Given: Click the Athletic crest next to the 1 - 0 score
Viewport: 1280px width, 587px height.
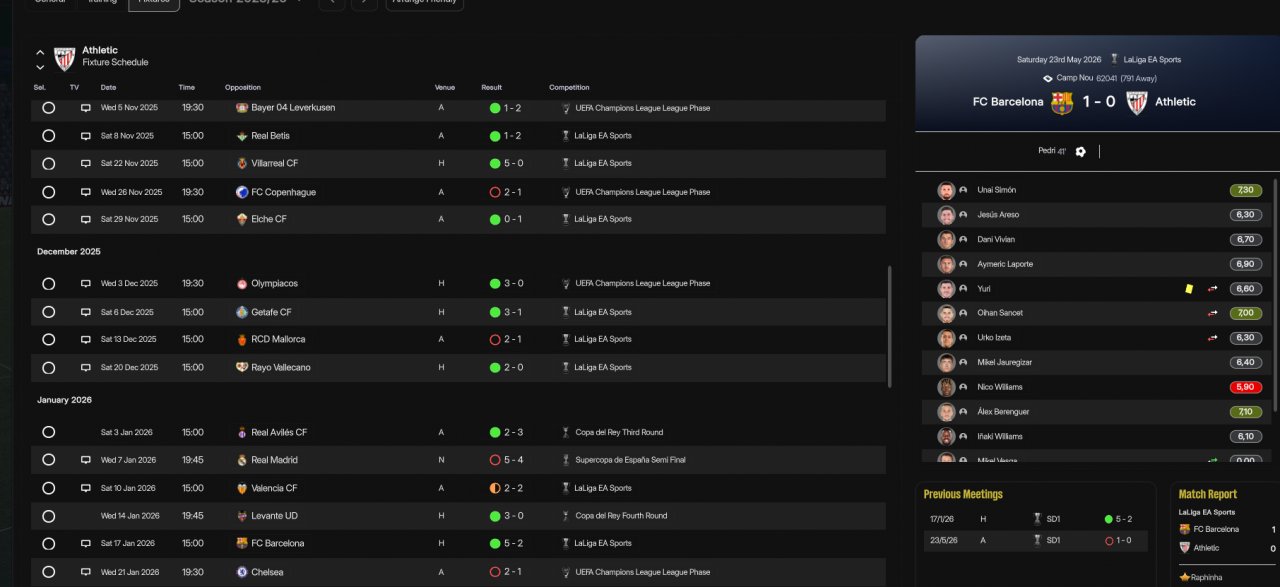Looking at the screenshot, I should tap(1137, 102).
